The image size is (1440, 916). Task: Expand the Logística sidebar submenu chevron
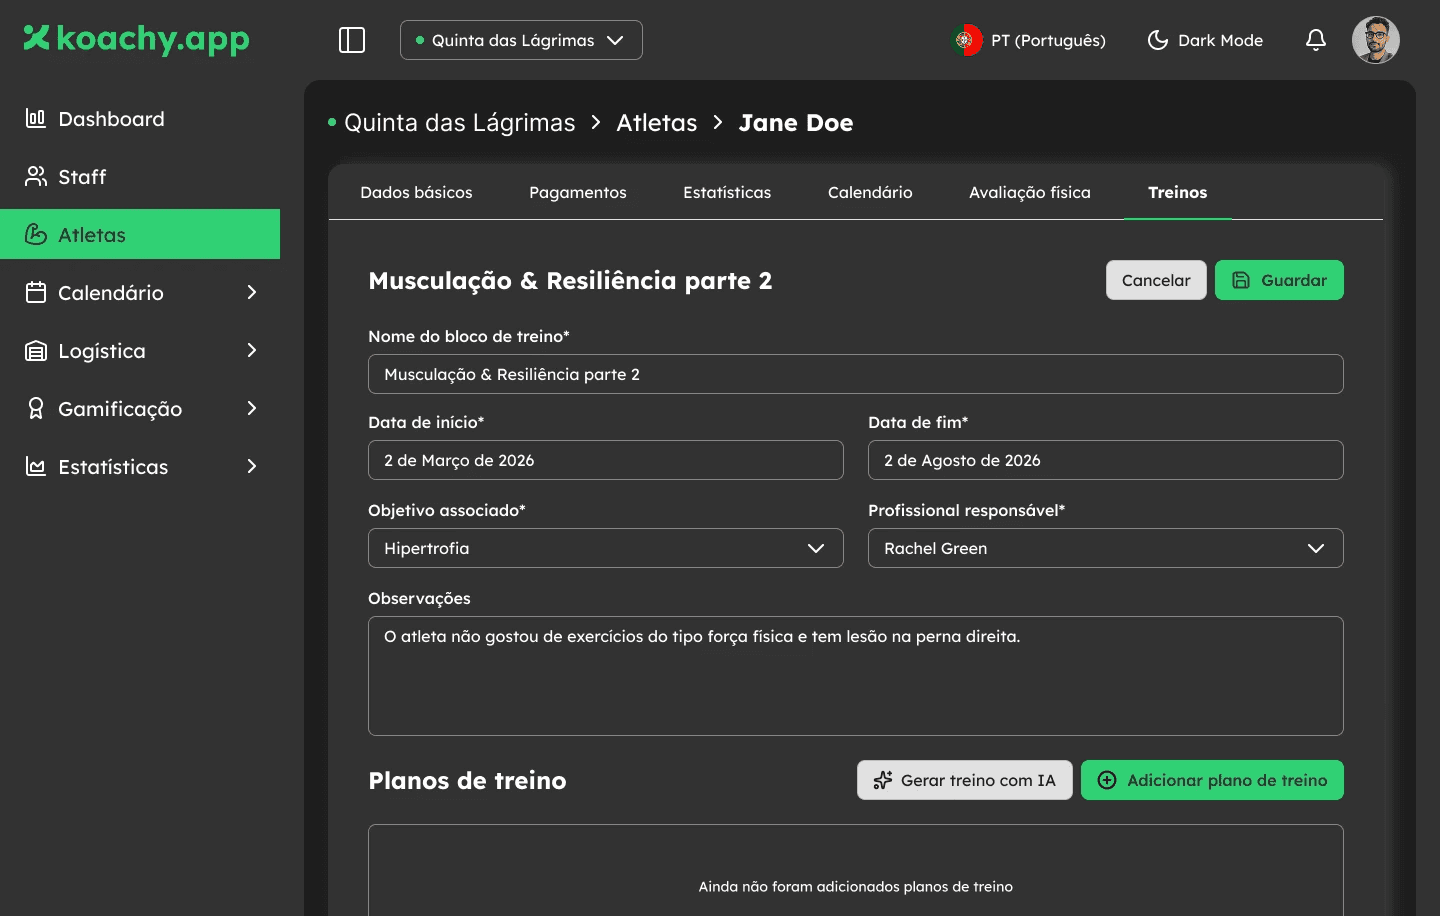pyautogui.click(x=252, y=351)
